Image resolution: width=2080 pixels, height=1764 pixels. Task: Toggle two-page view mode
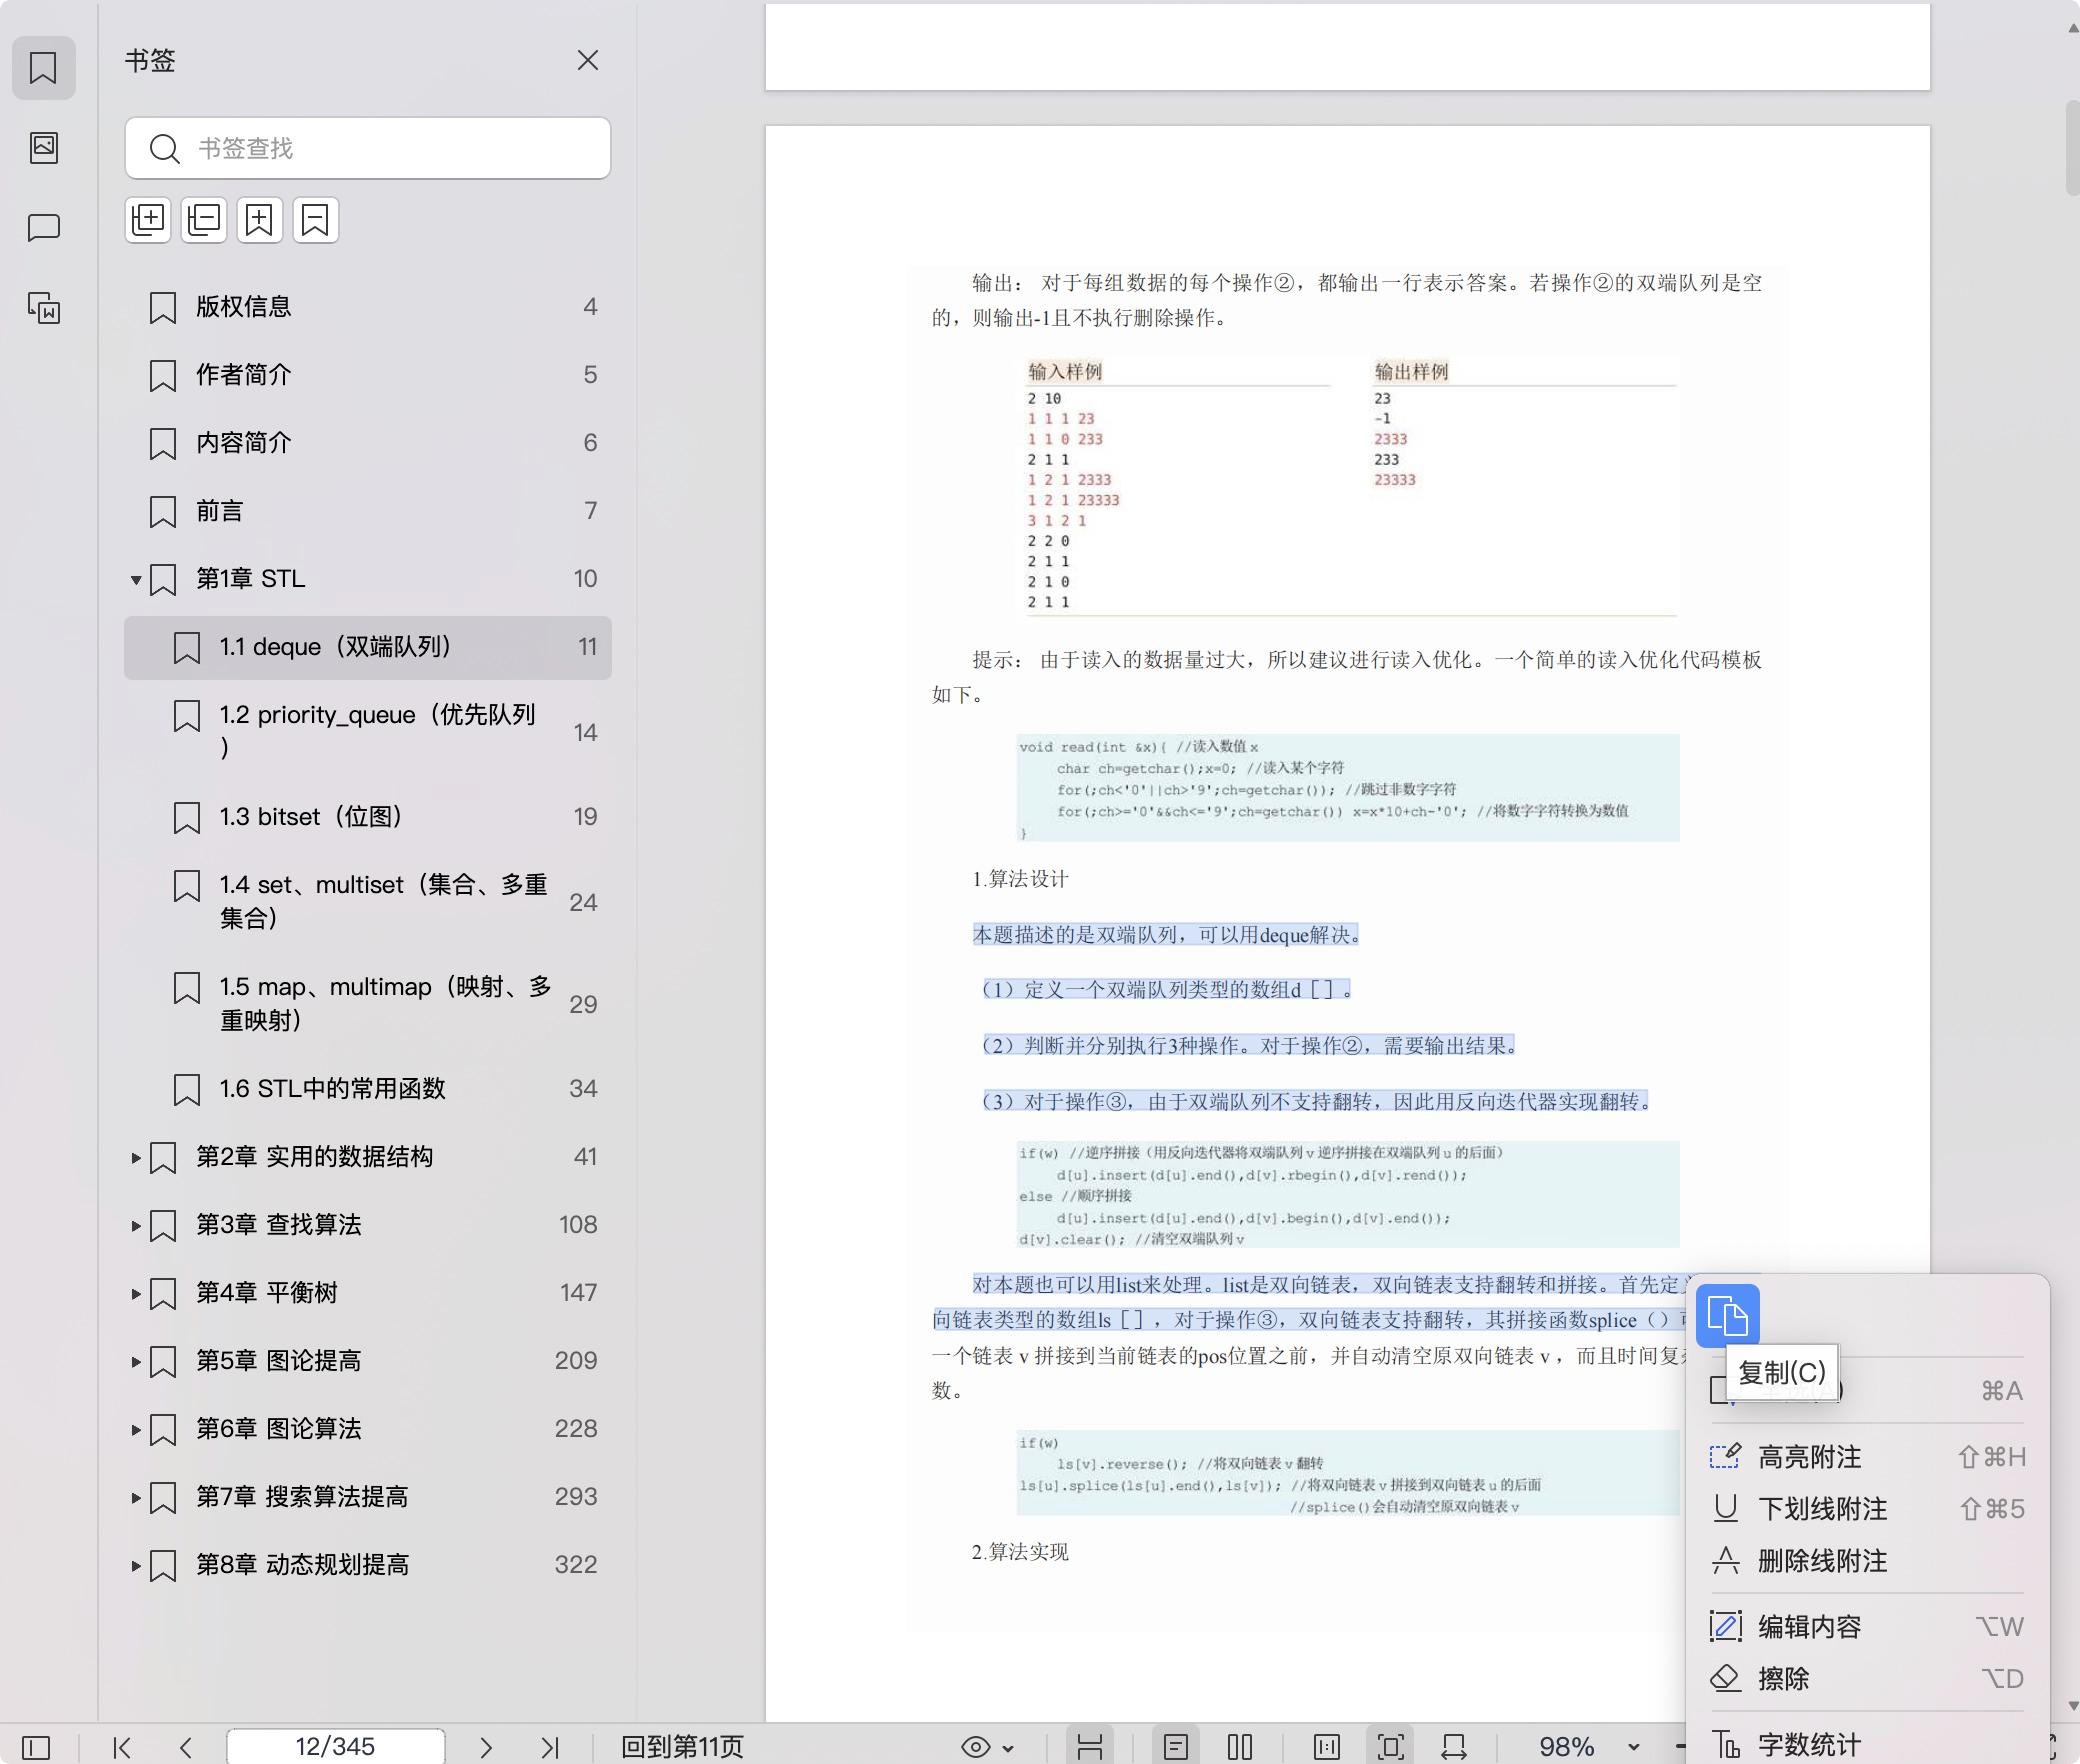[x=1240, y=1747]
